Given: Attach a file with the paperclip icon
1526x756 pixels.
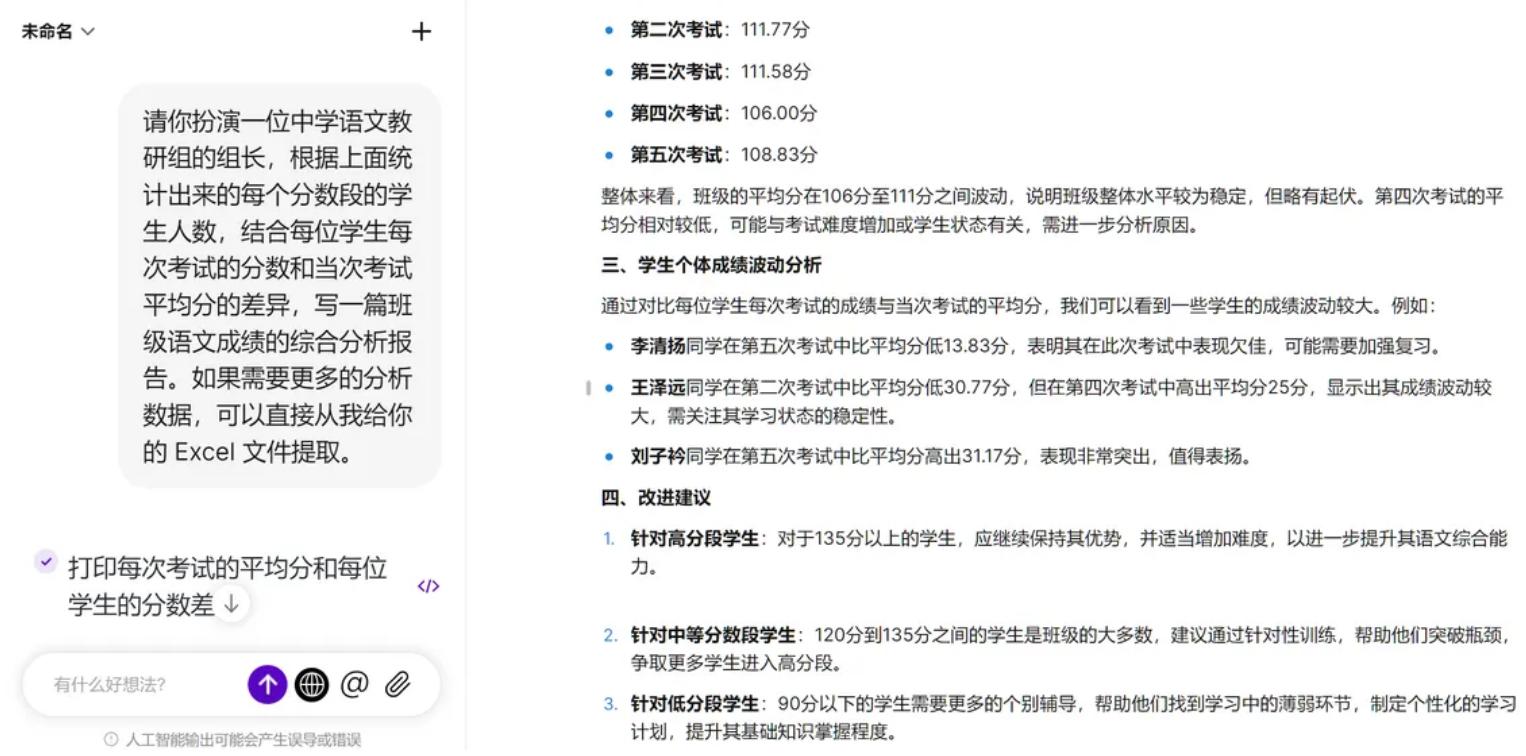Looking at the screenshot, I should (398, 685).
